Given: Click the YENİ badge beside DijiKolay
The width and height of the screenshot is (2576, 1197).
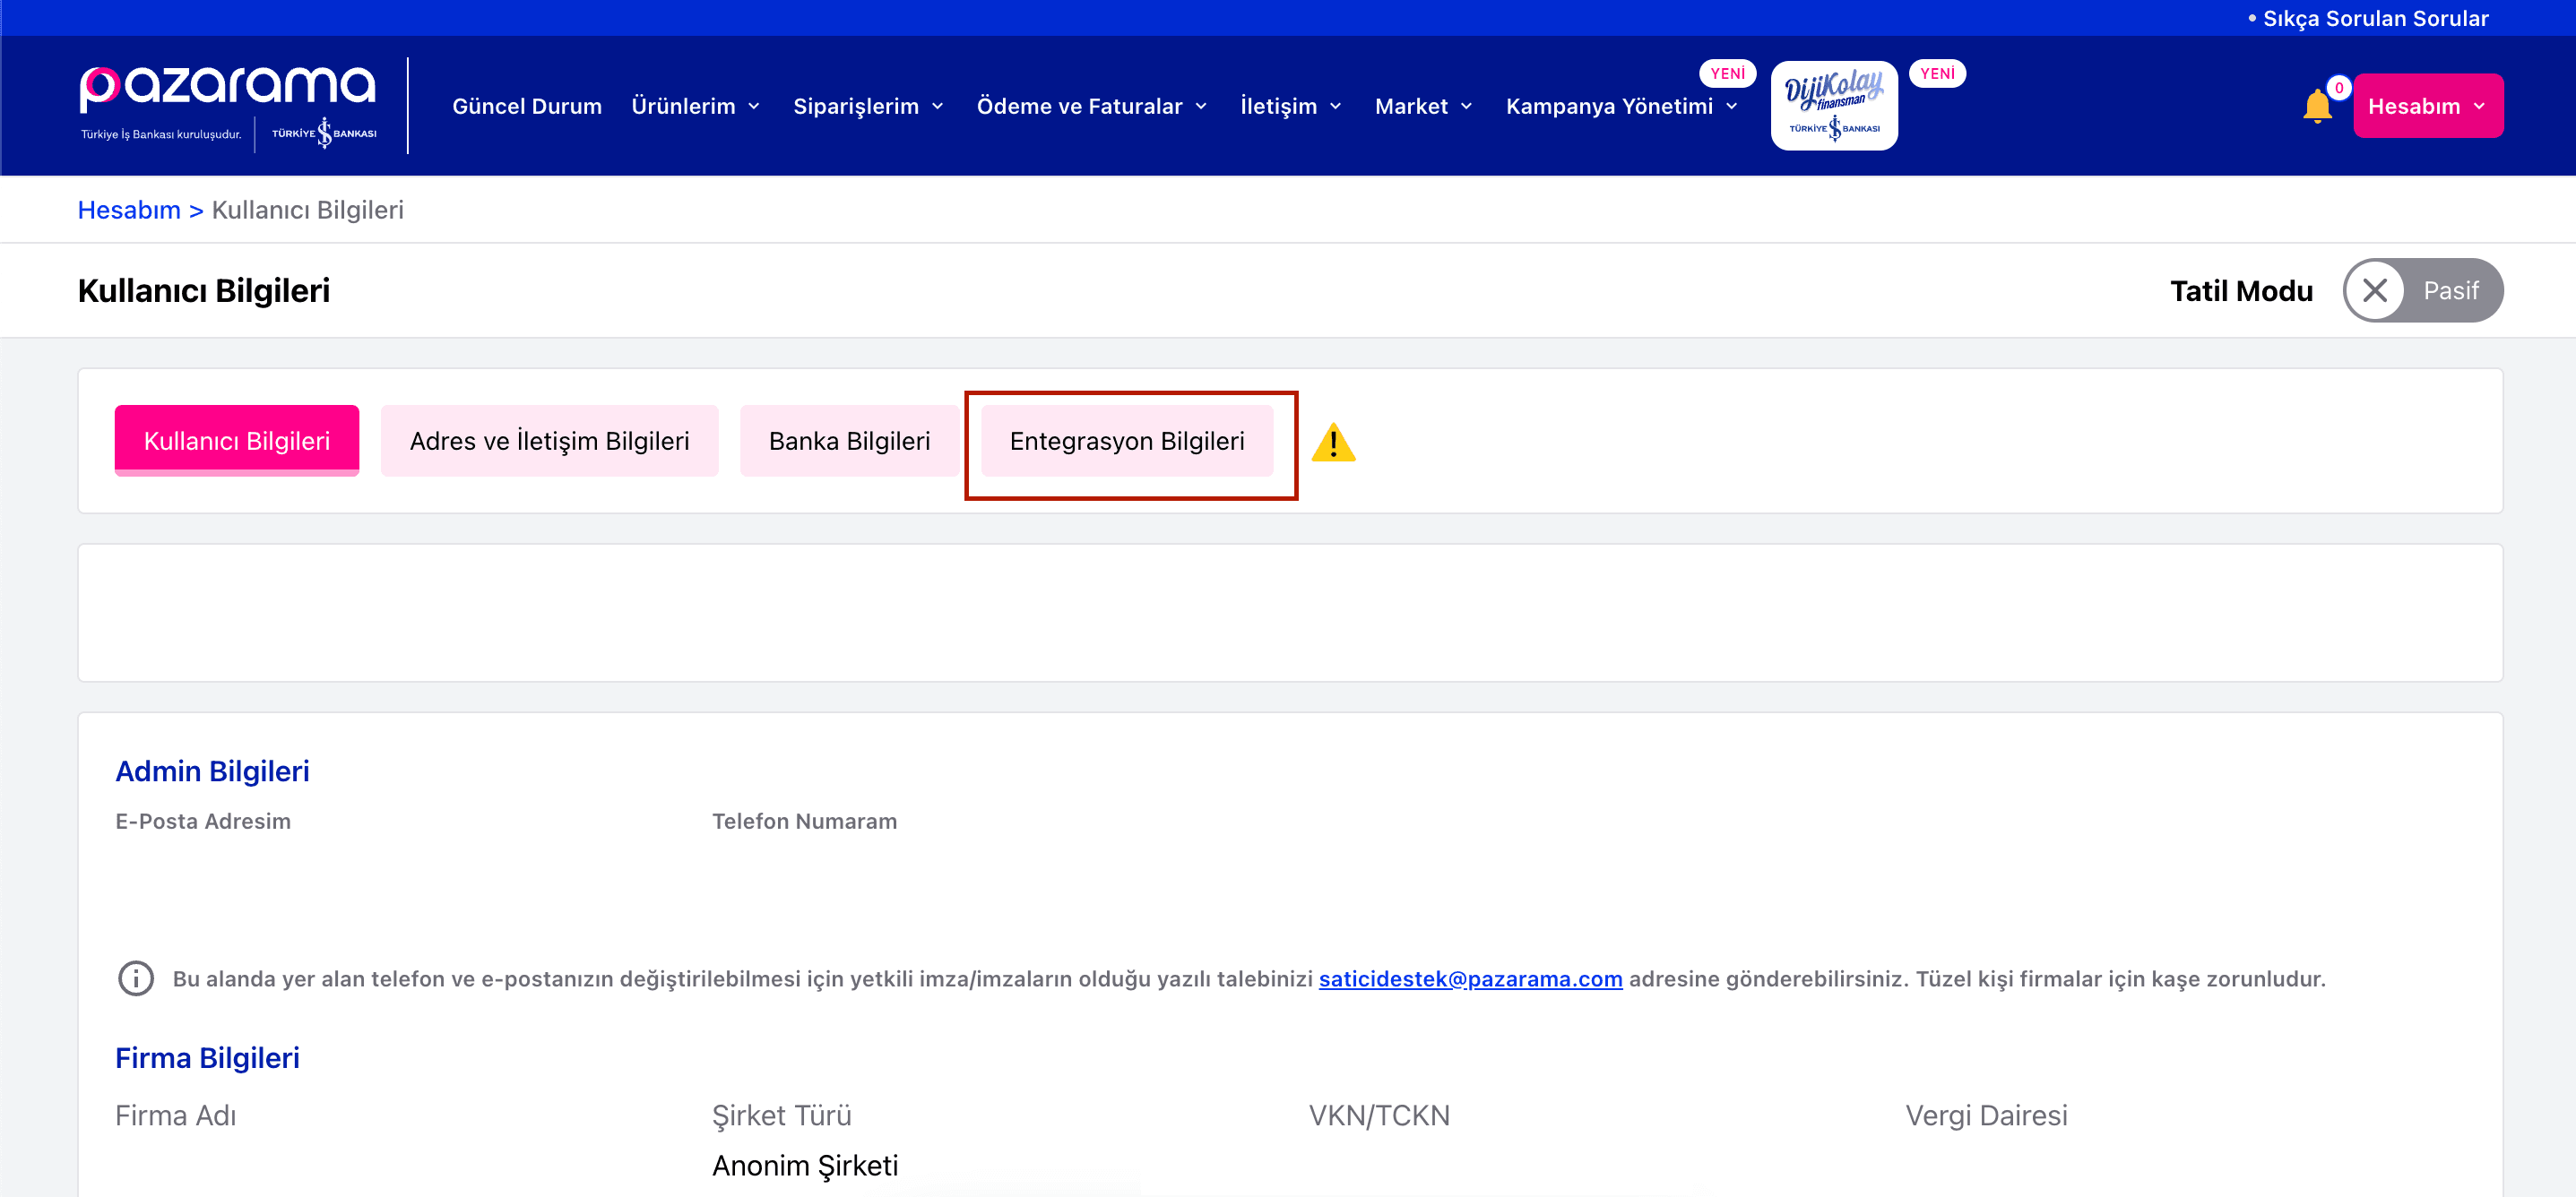Looking at the screenshot, I should pyautogui.click(x=1937, y=74).
